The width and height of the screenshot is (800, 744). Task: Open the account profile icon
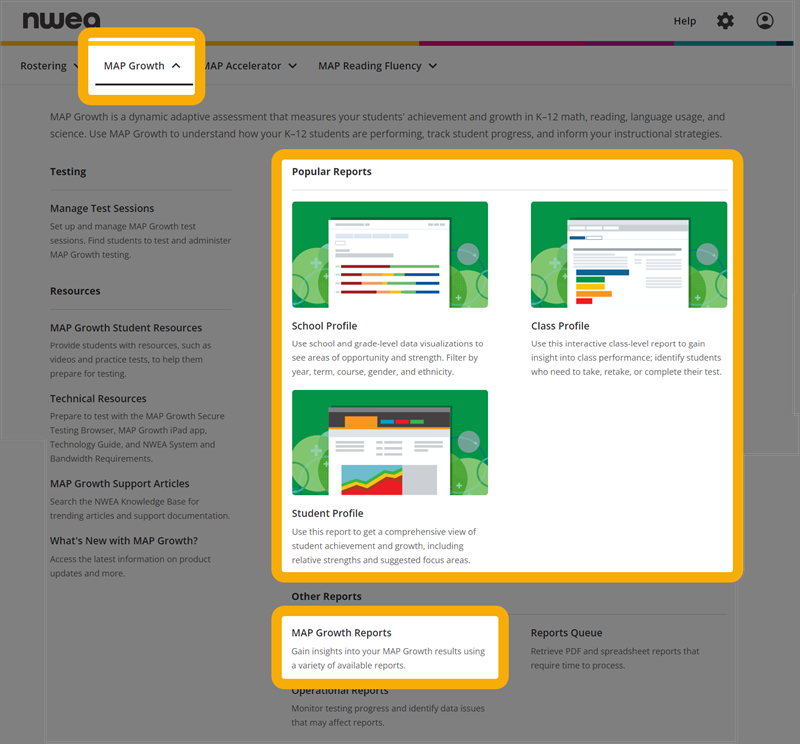(765, 21)
